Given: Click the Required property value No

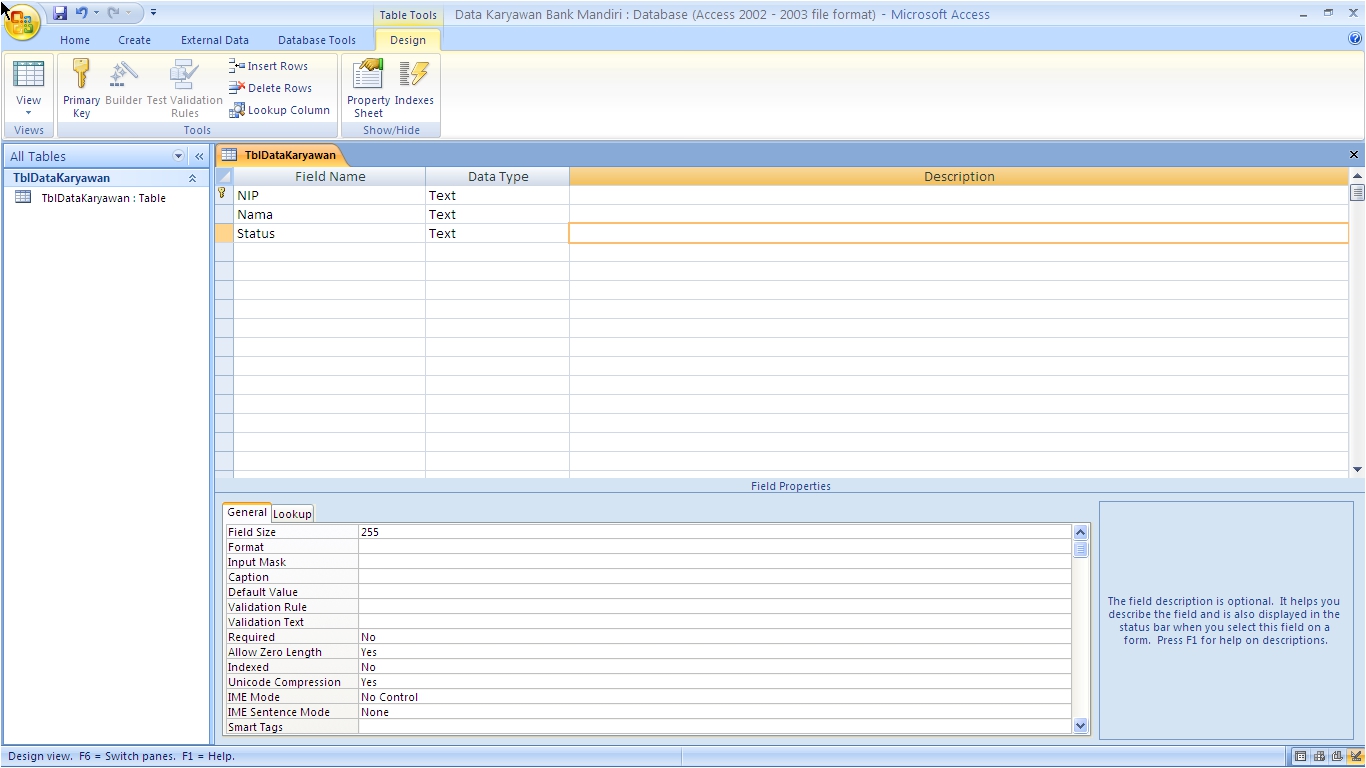Looking at the screenshot, I should 714,637.
